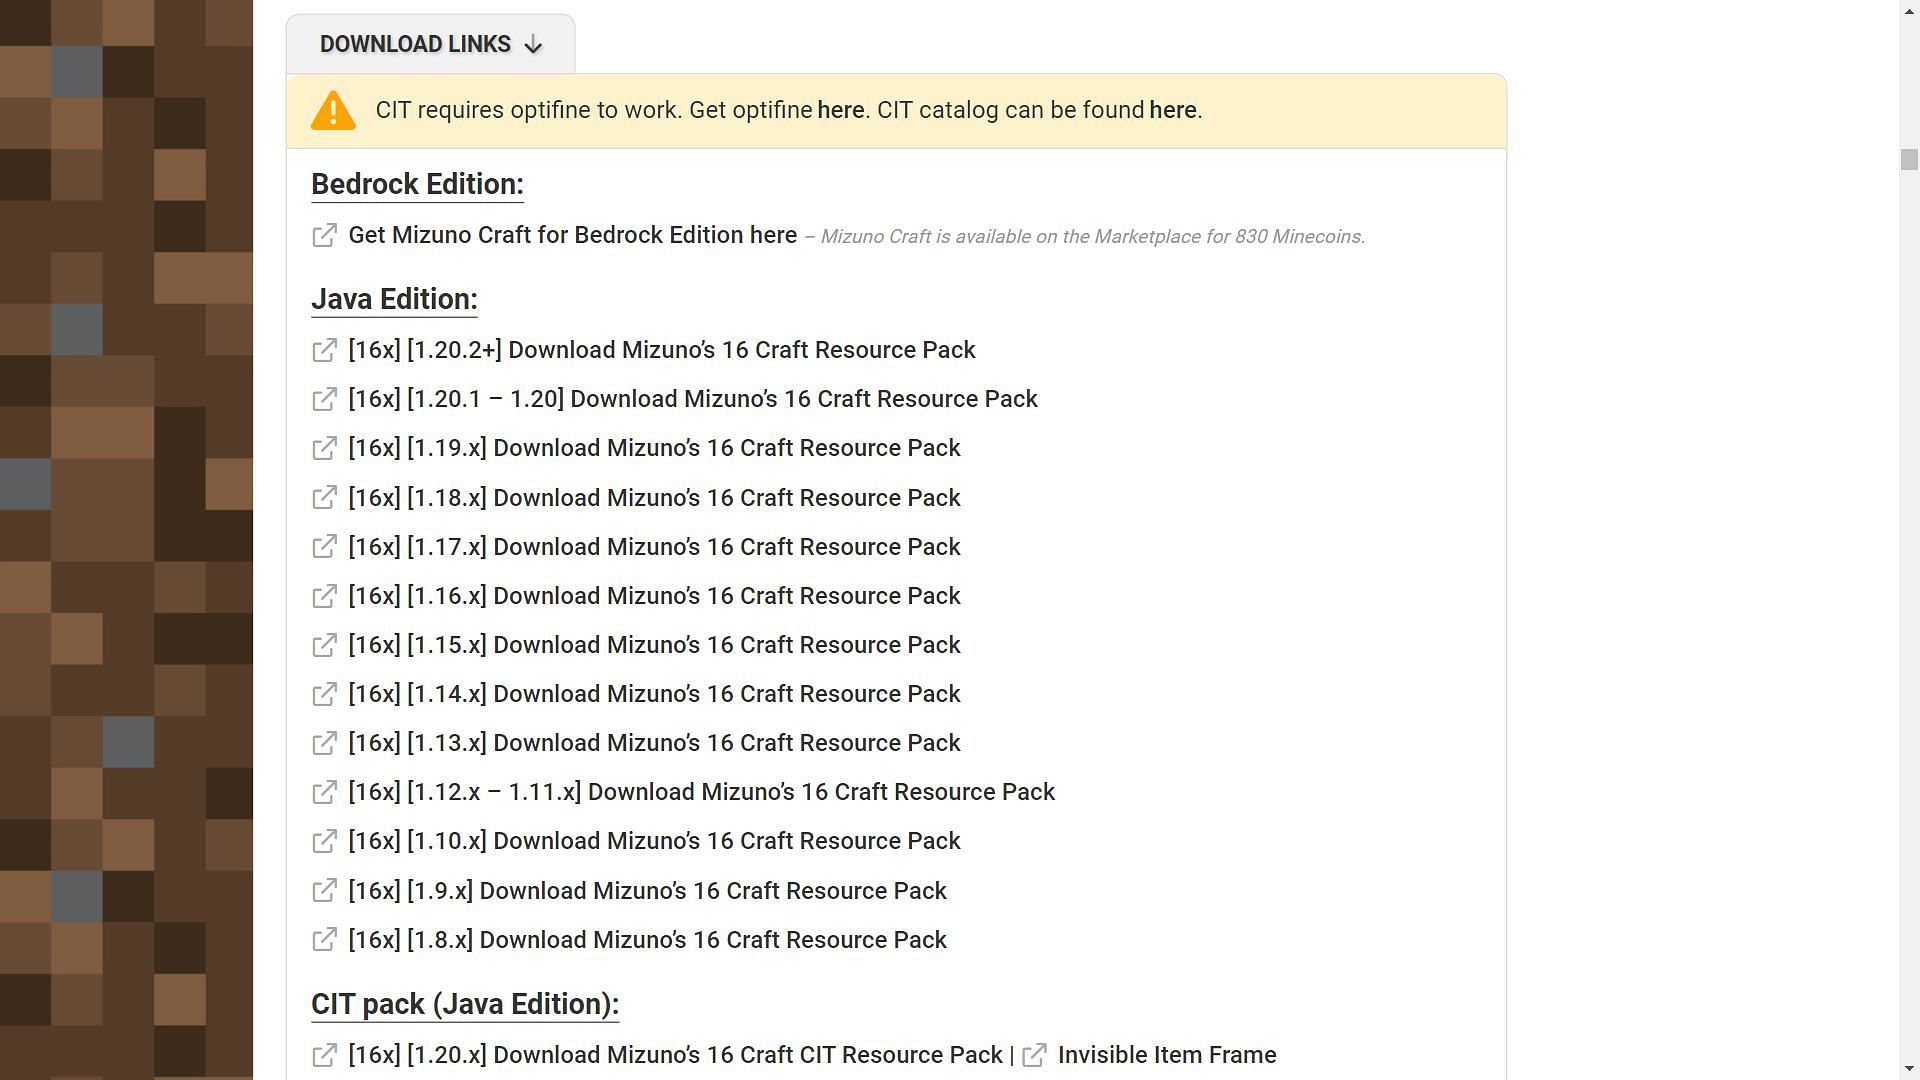Click the external-link icon beside 1.8.x download
This screenshot has width=1920, height=1080.
pos(324,940)
